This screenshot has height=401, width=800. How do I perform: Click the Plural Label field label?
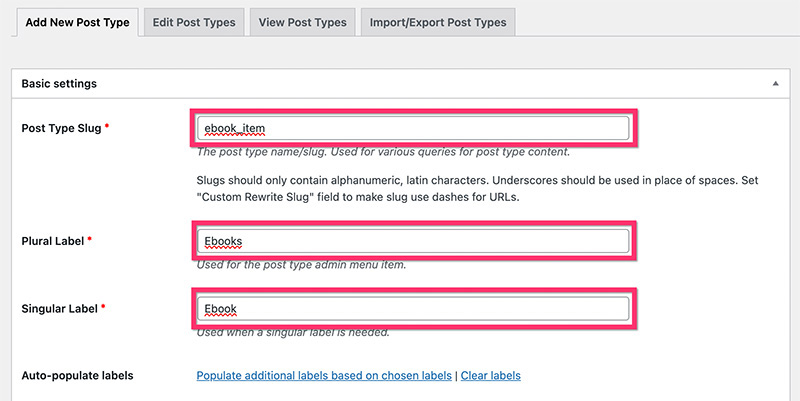tap(53, 241)
